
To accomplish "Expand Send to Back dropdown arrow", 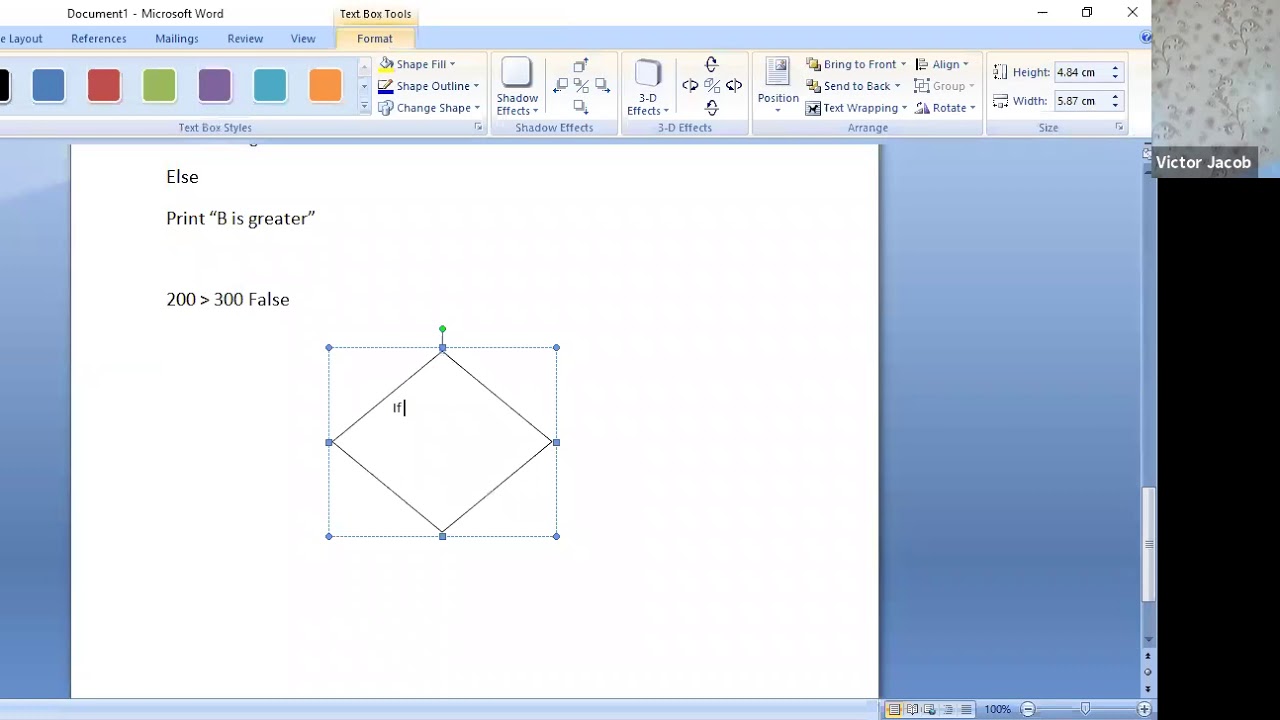I will tap(898, 86).
